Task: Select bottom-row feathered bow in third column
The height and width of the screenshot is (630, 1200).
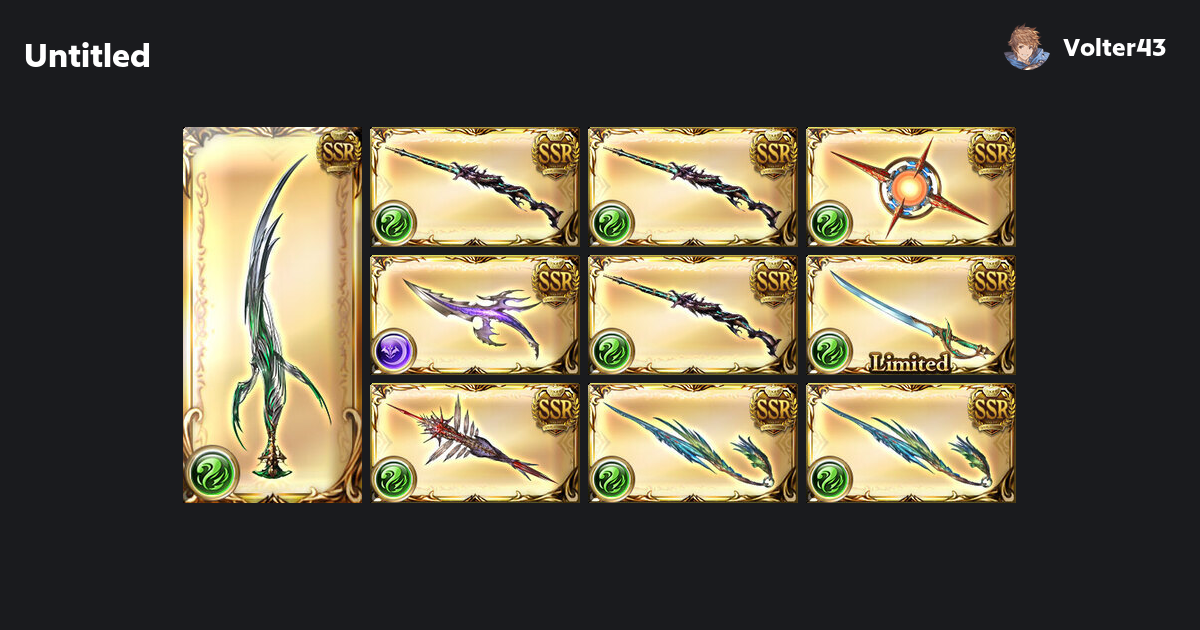Action: pyautogui.click(x=693, y=443)
